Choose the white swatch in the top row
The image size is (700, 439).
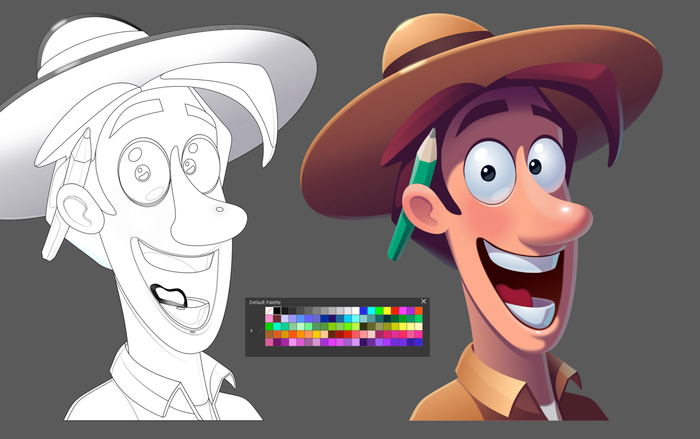(x=355, y=311)
